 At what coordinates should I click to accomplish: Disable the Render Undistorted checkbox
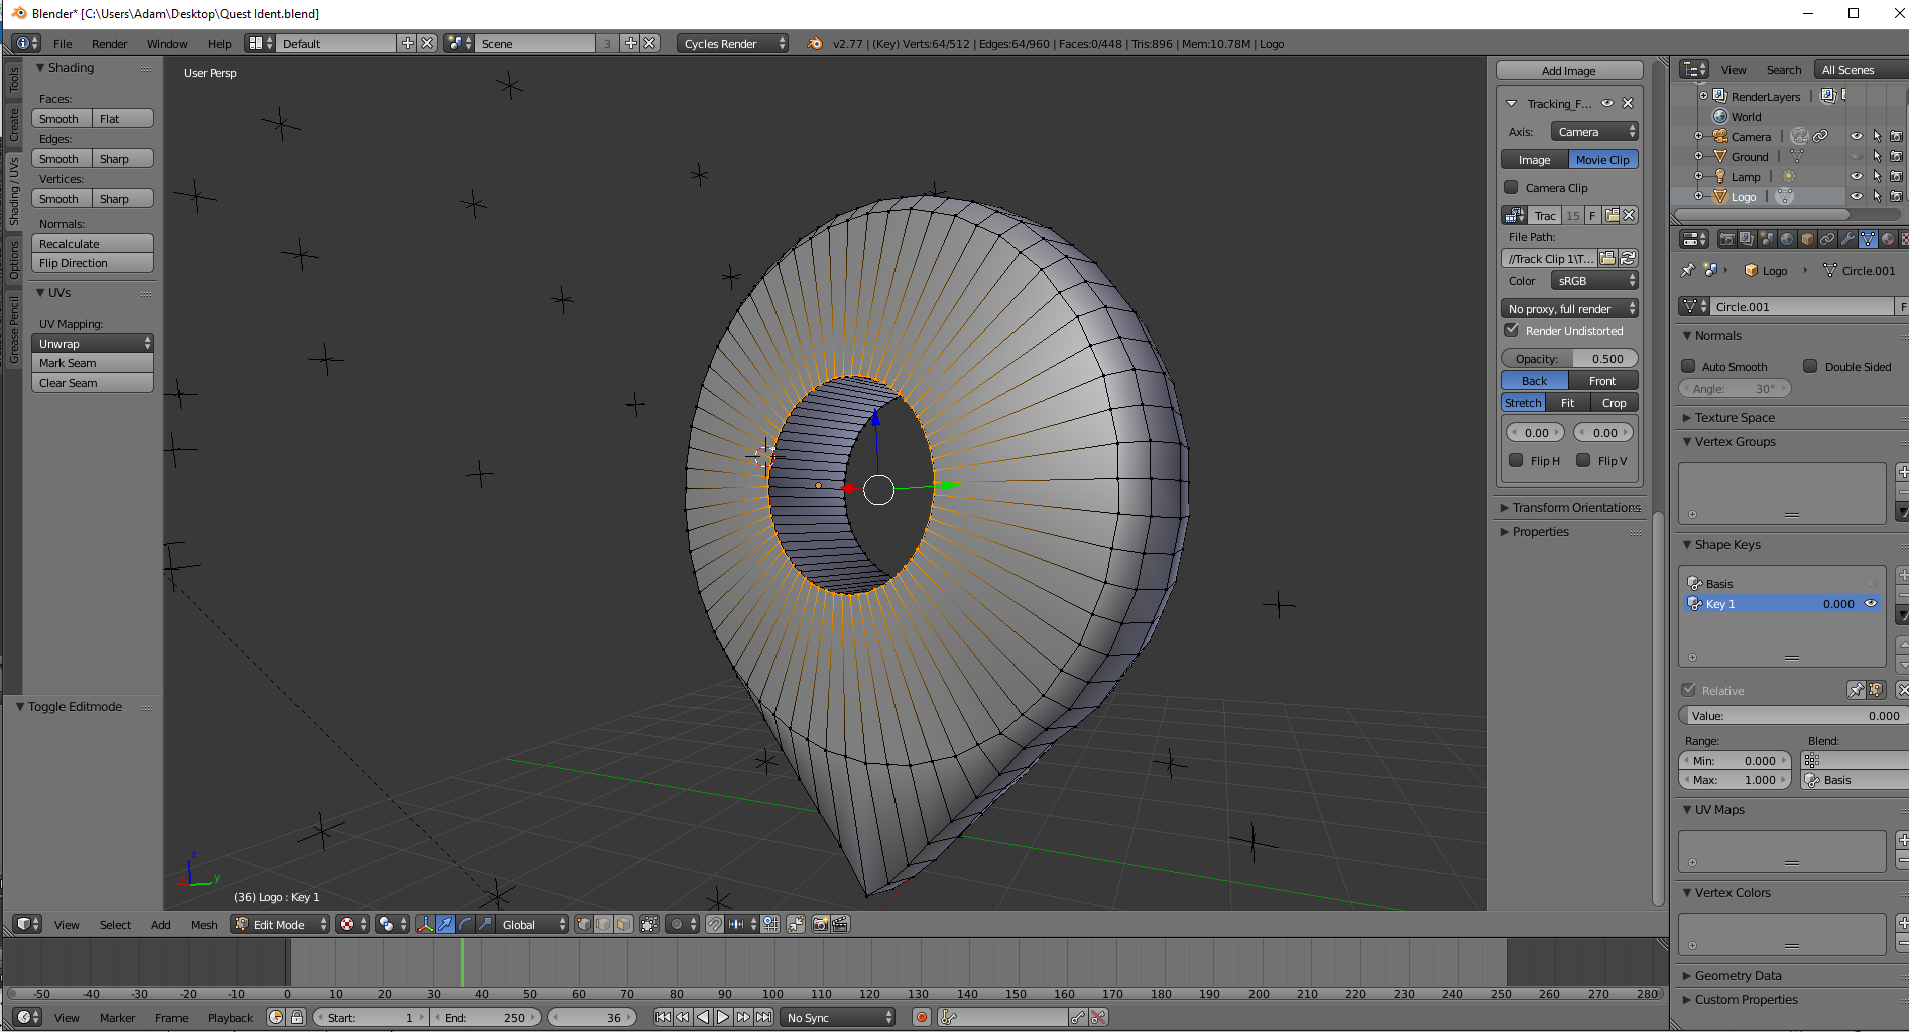(x=1511, y=330)
